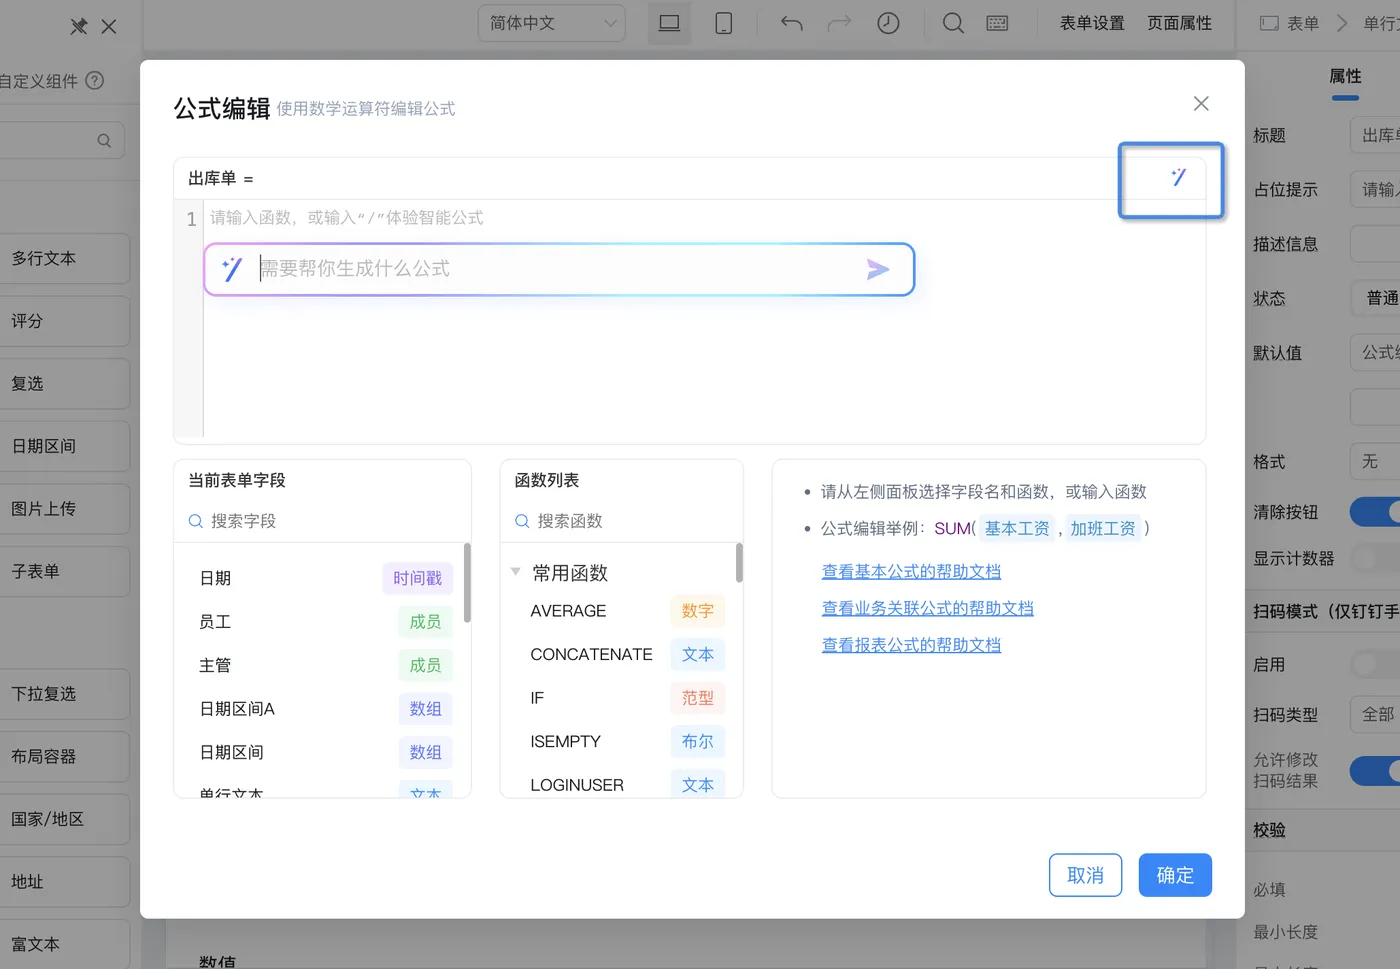
Task: Click the 表单 breadcrumb icon in the right panel
Action: 1269,23
